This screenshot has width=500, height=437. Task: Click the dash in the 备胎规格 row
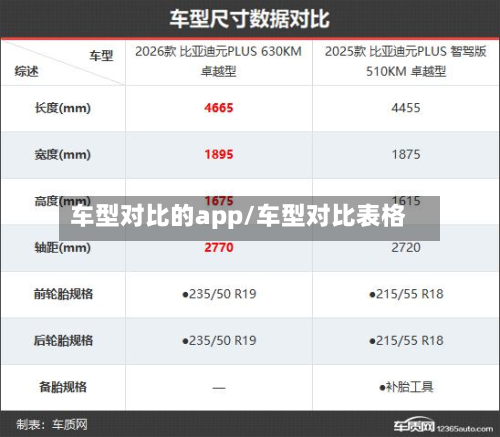coord(219,388)
